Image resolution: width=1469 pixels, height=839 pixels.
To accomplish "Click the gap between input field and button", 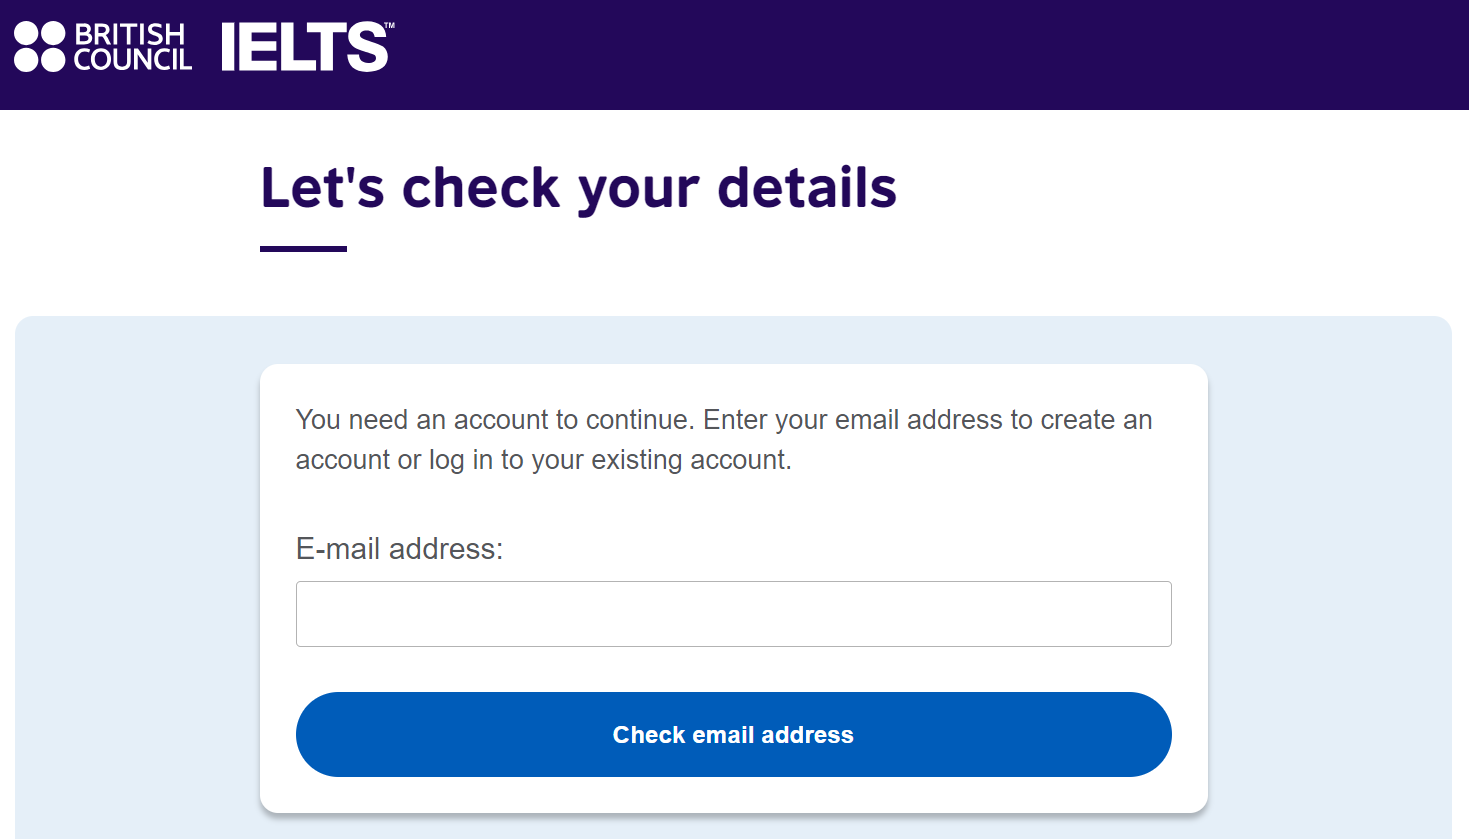I will coord(733,669).
